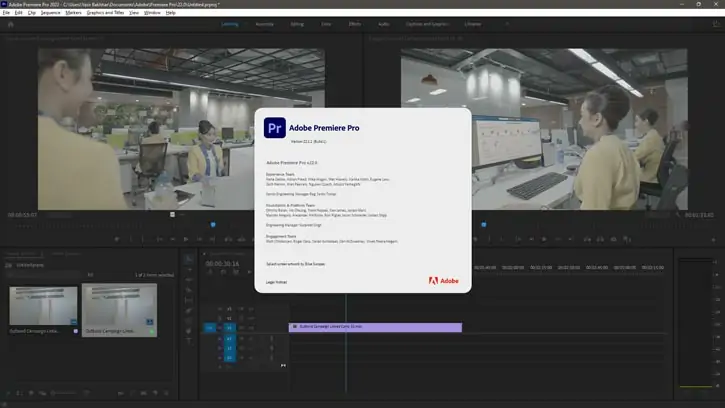Viewport: 725px width, 408px height.
Task: Go to In point in Program monitor
Action: (x=518, y=239)
